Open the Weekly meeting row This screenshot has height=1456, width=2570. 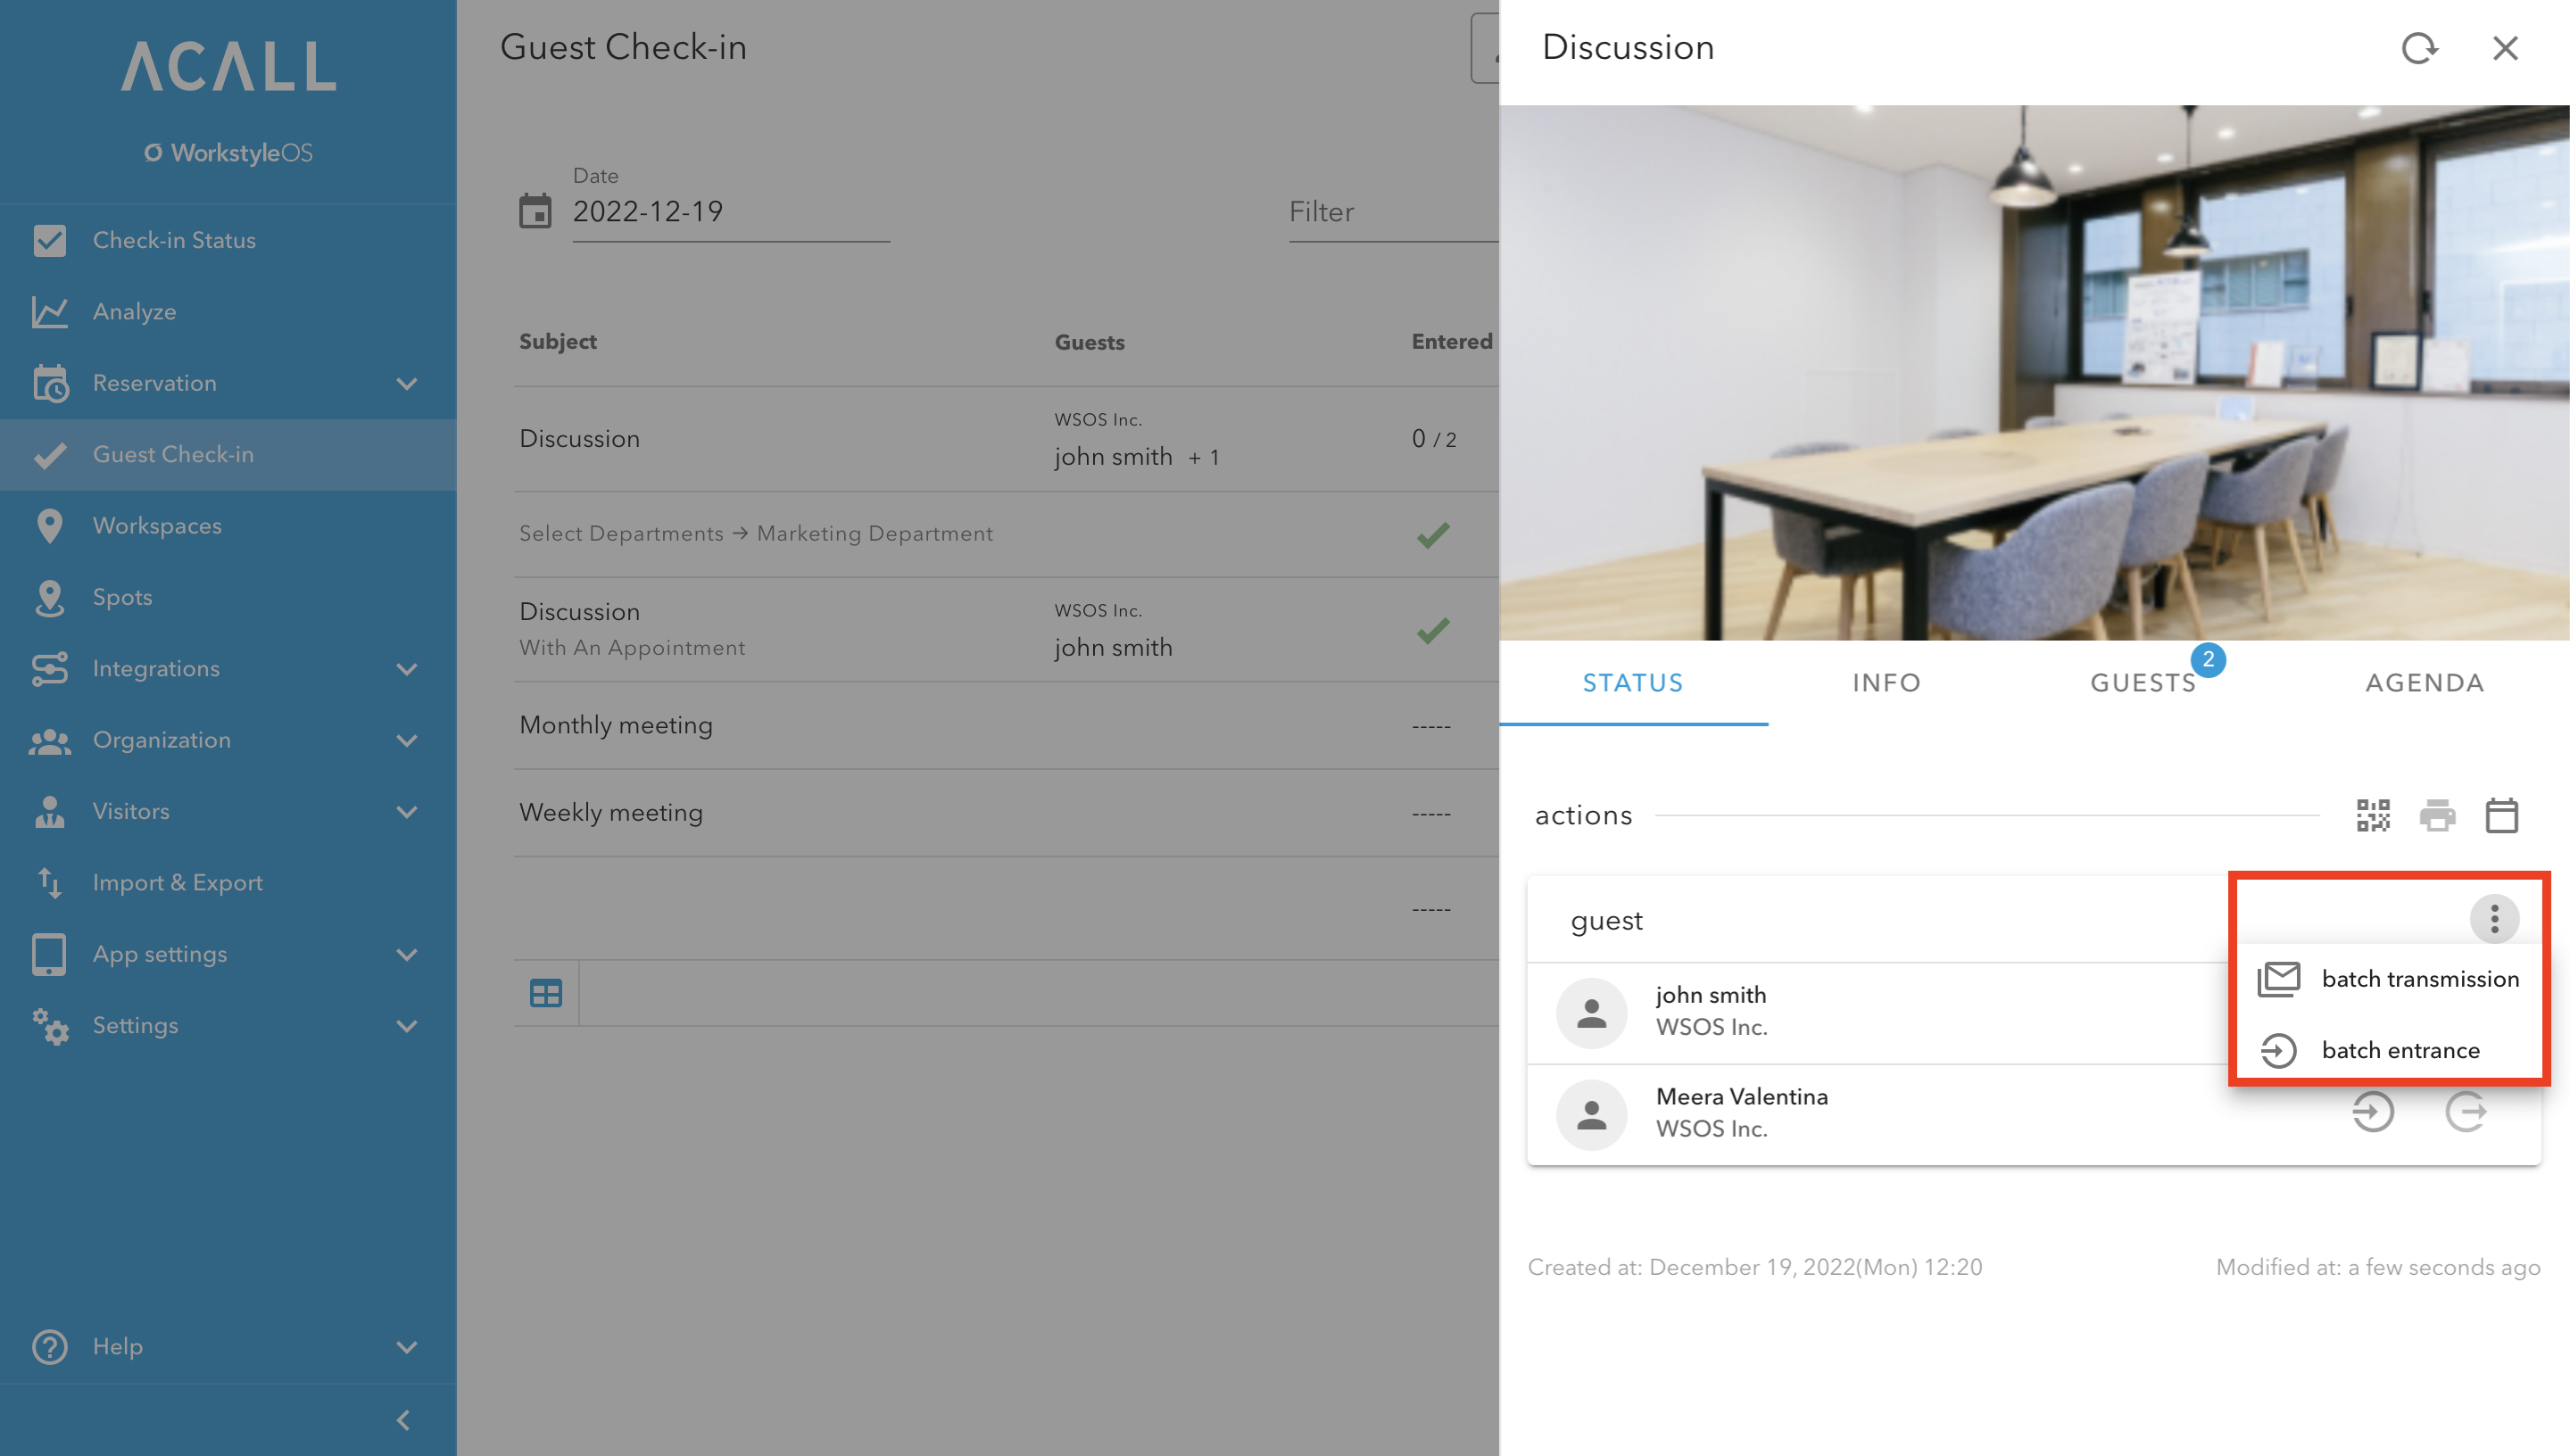(x=1006, y=812)
